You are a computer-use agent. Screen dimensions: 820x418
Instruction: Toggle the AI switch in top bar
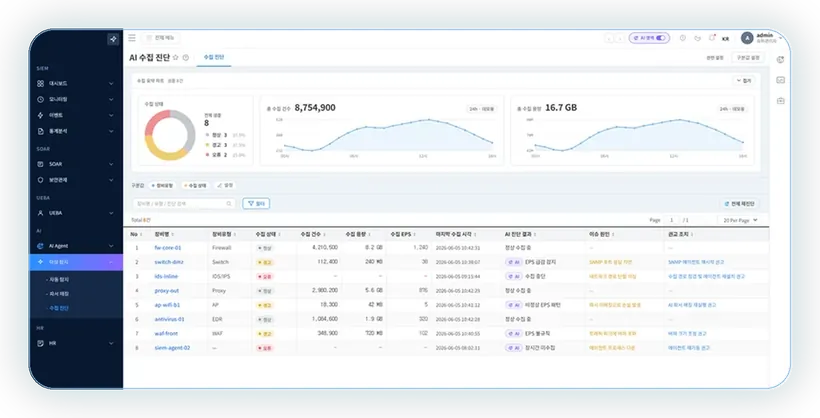pyautogui.click(x=661, y=38)
